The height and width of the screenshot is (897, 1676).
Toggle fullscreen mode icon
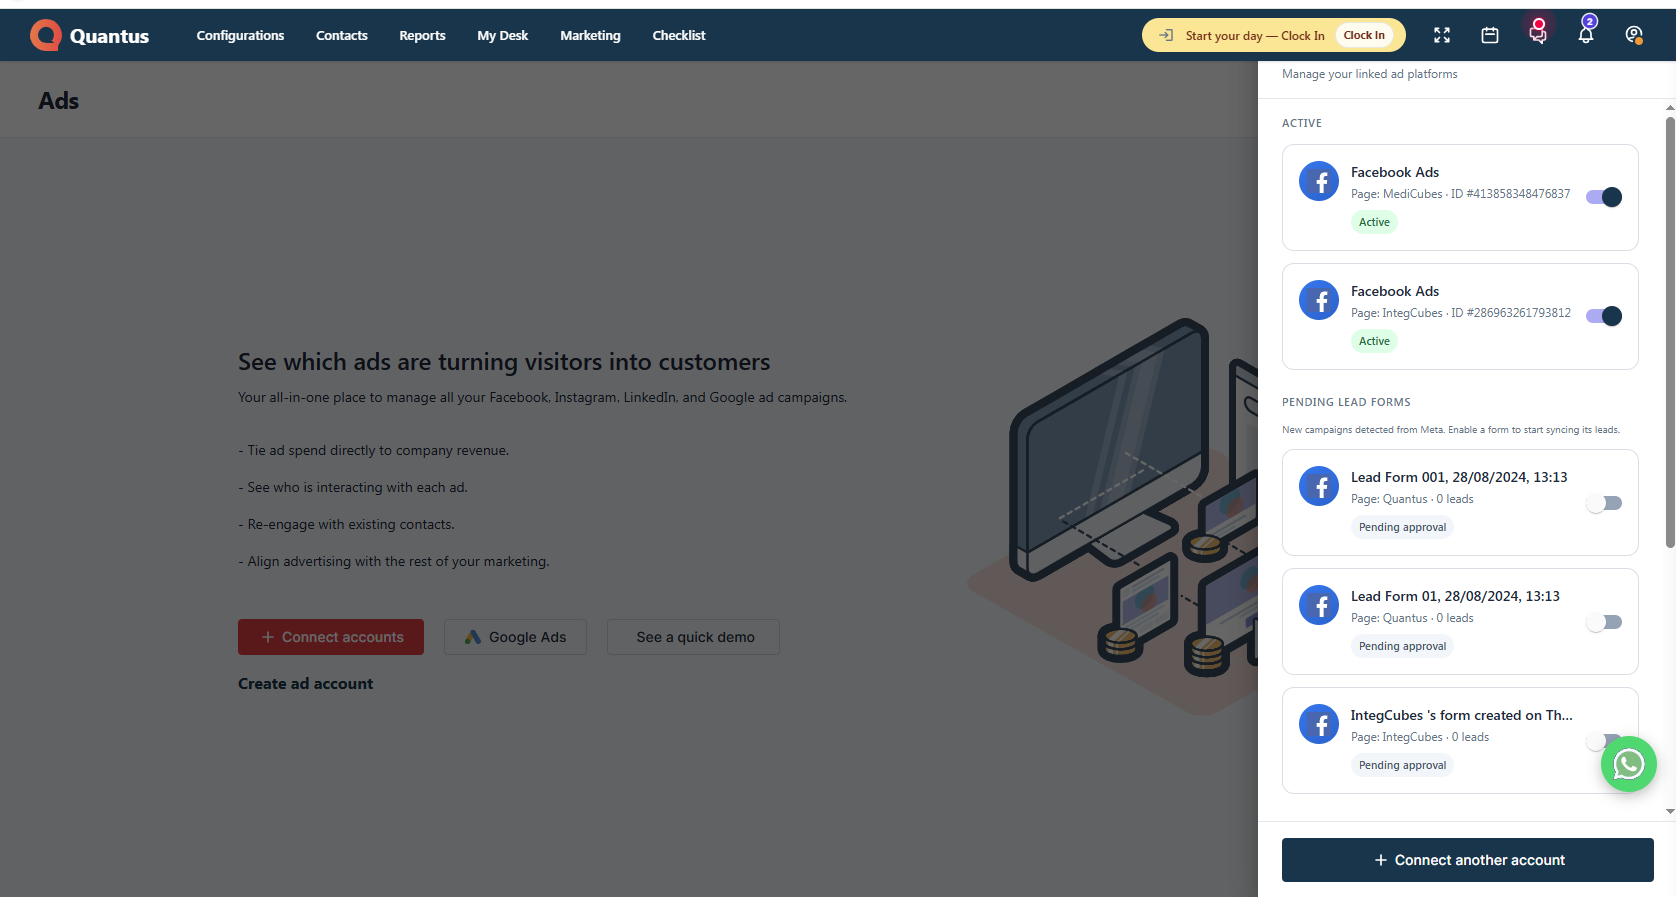[1442, 35]
